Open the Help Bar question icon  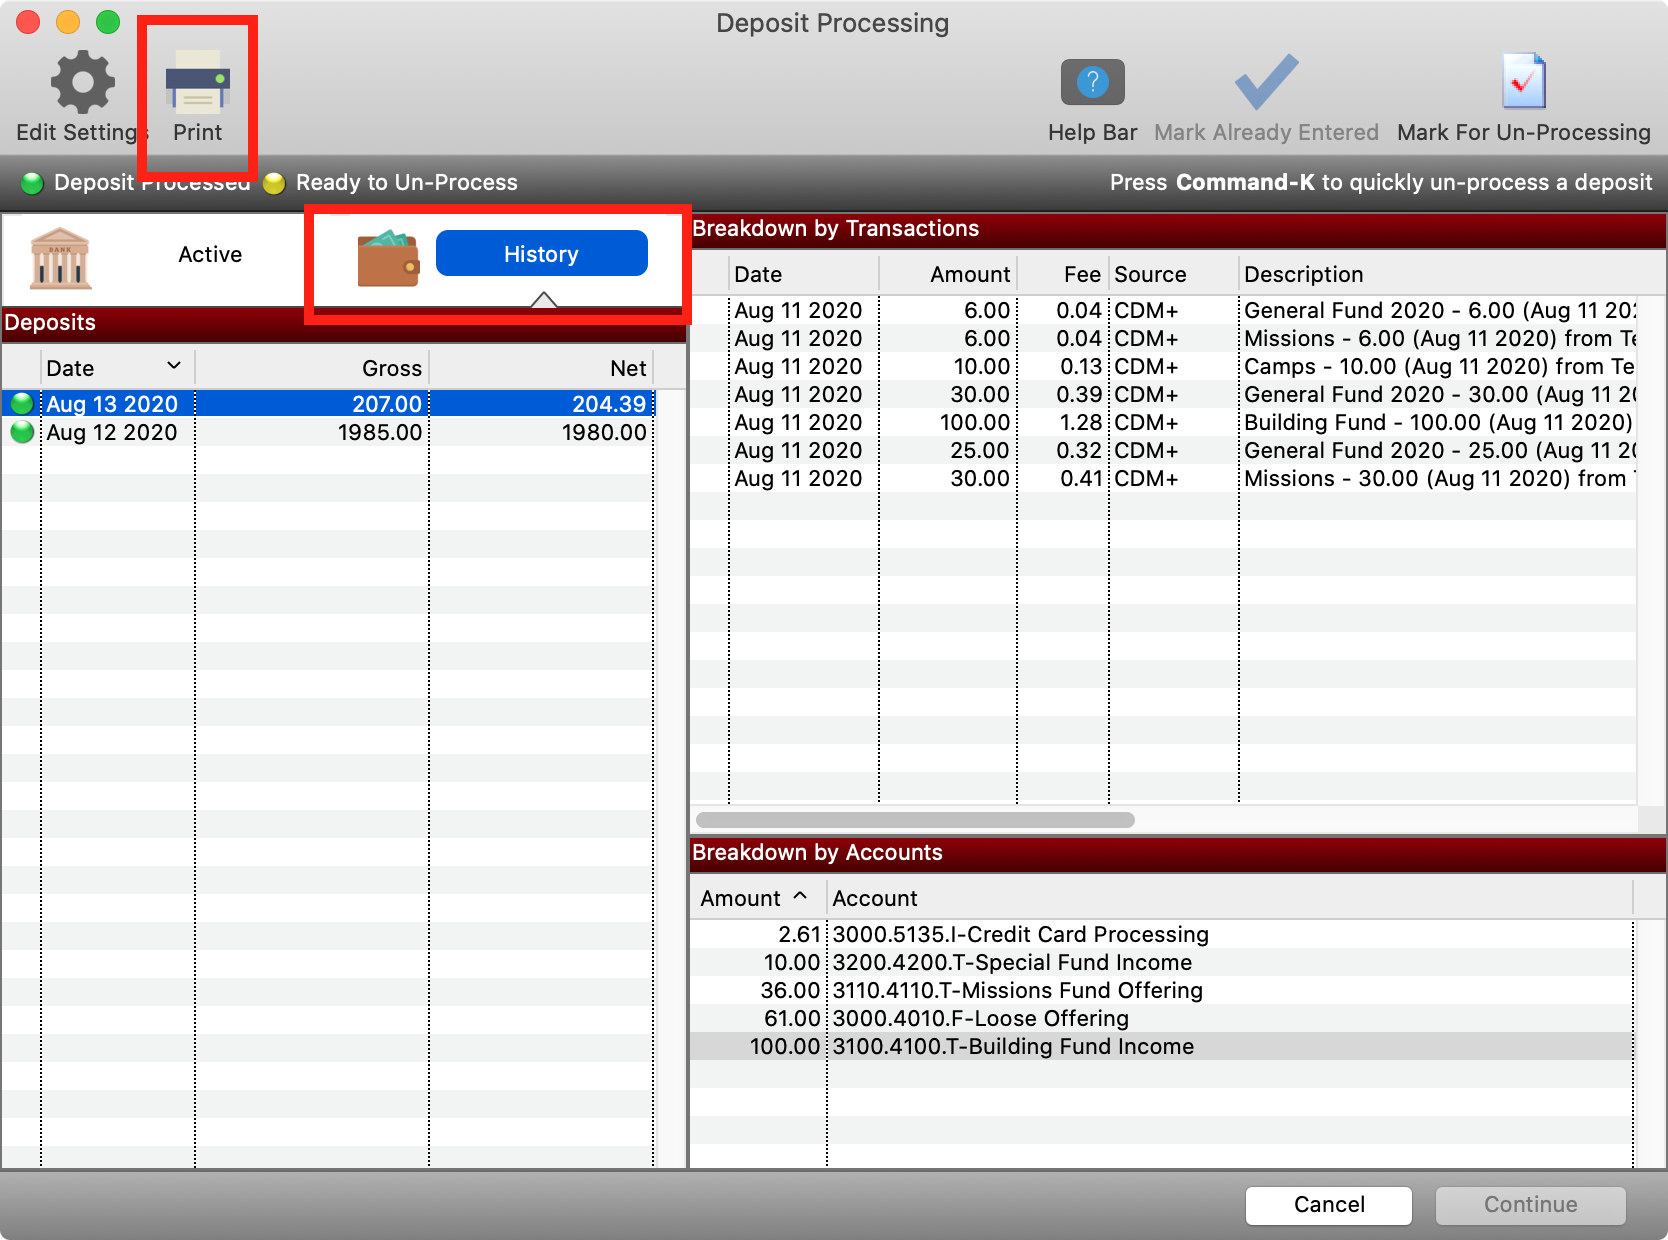coord(1092,83)
